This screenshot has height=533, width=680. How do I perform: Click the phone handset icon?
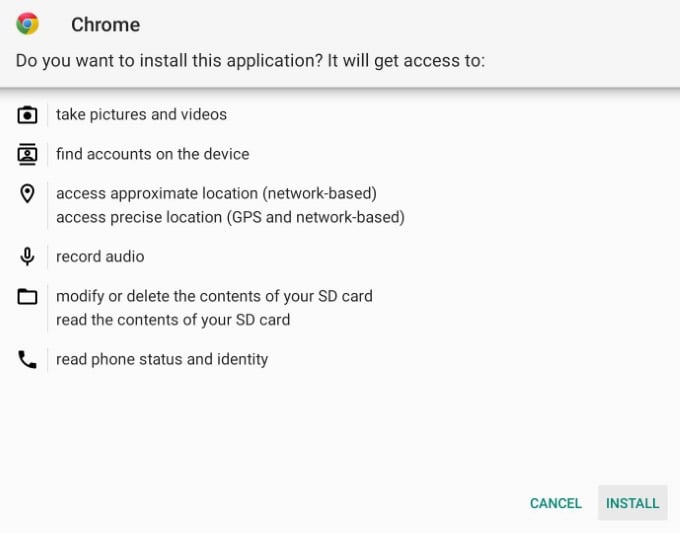pyautogui.click(x=27, y=360)
